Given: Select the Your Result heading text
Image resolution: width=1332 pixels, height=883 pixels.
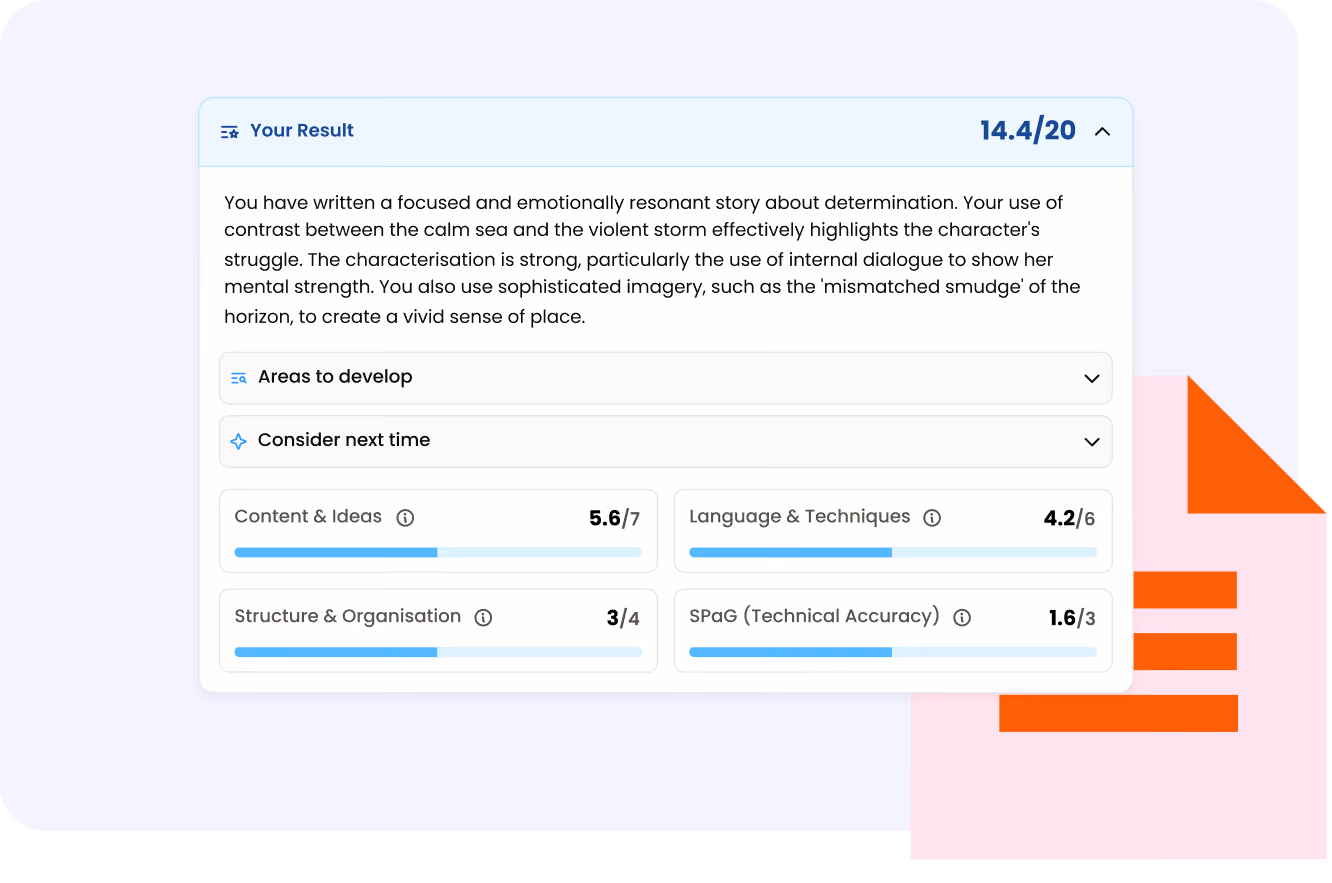Looking at the screenshot, I should pyautogui.click(x=302, y=131).
